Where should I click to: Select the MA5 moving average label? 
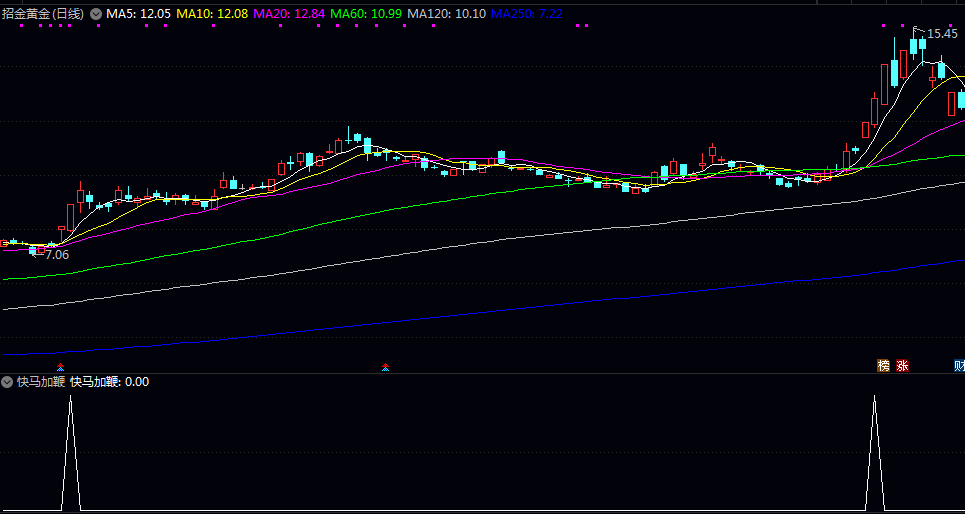point(138,15)
